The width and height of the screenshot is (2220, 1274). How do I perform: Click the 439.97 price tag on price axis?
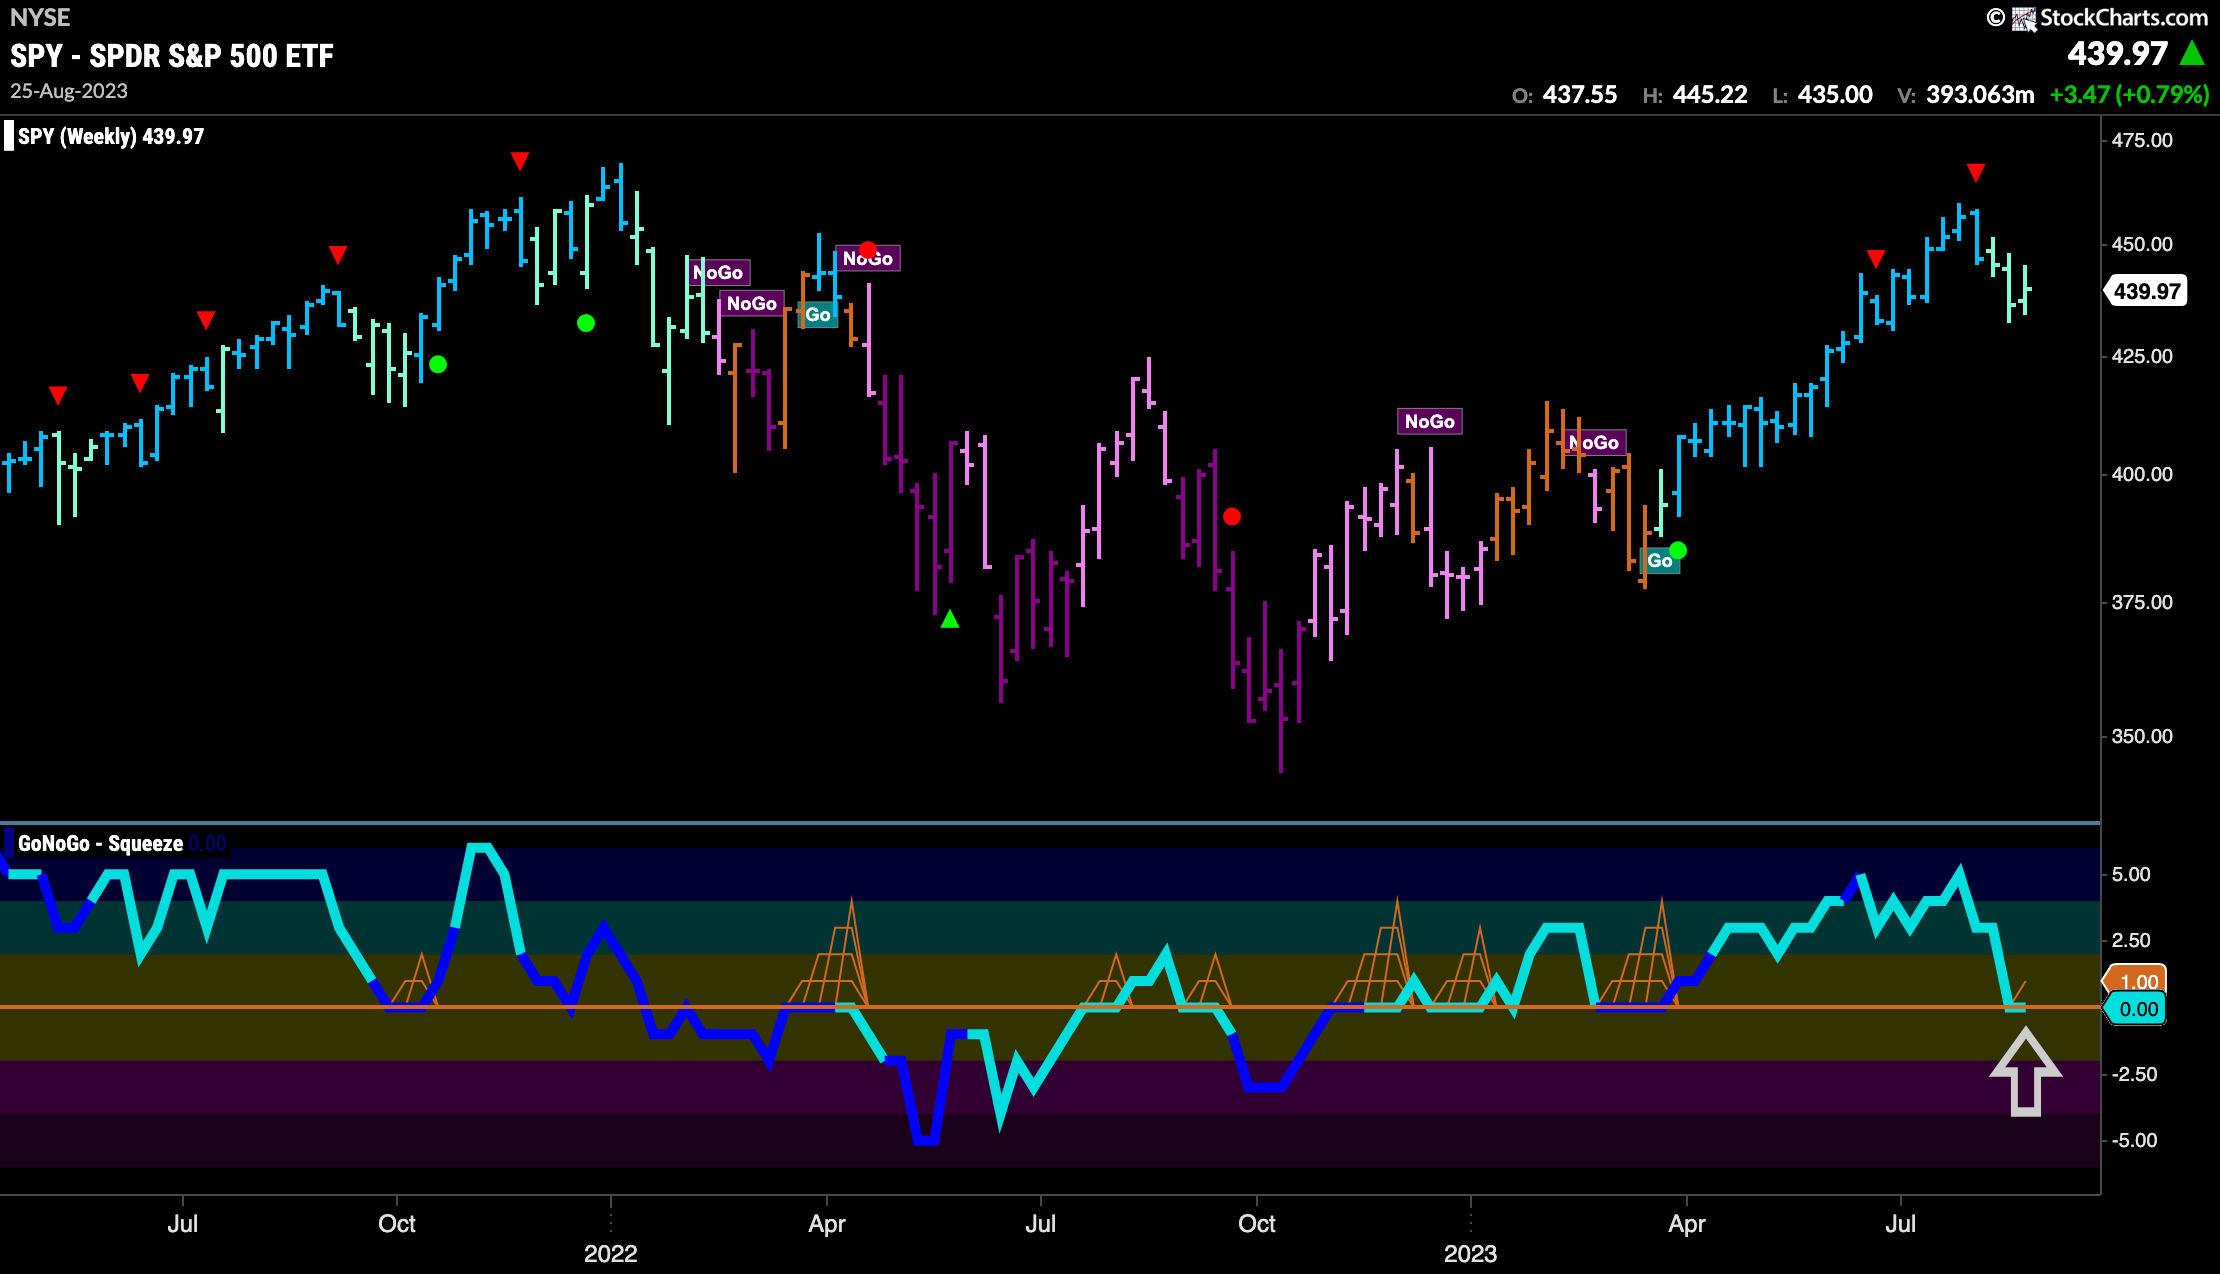pyautogui.click(x=2147, y=291)
